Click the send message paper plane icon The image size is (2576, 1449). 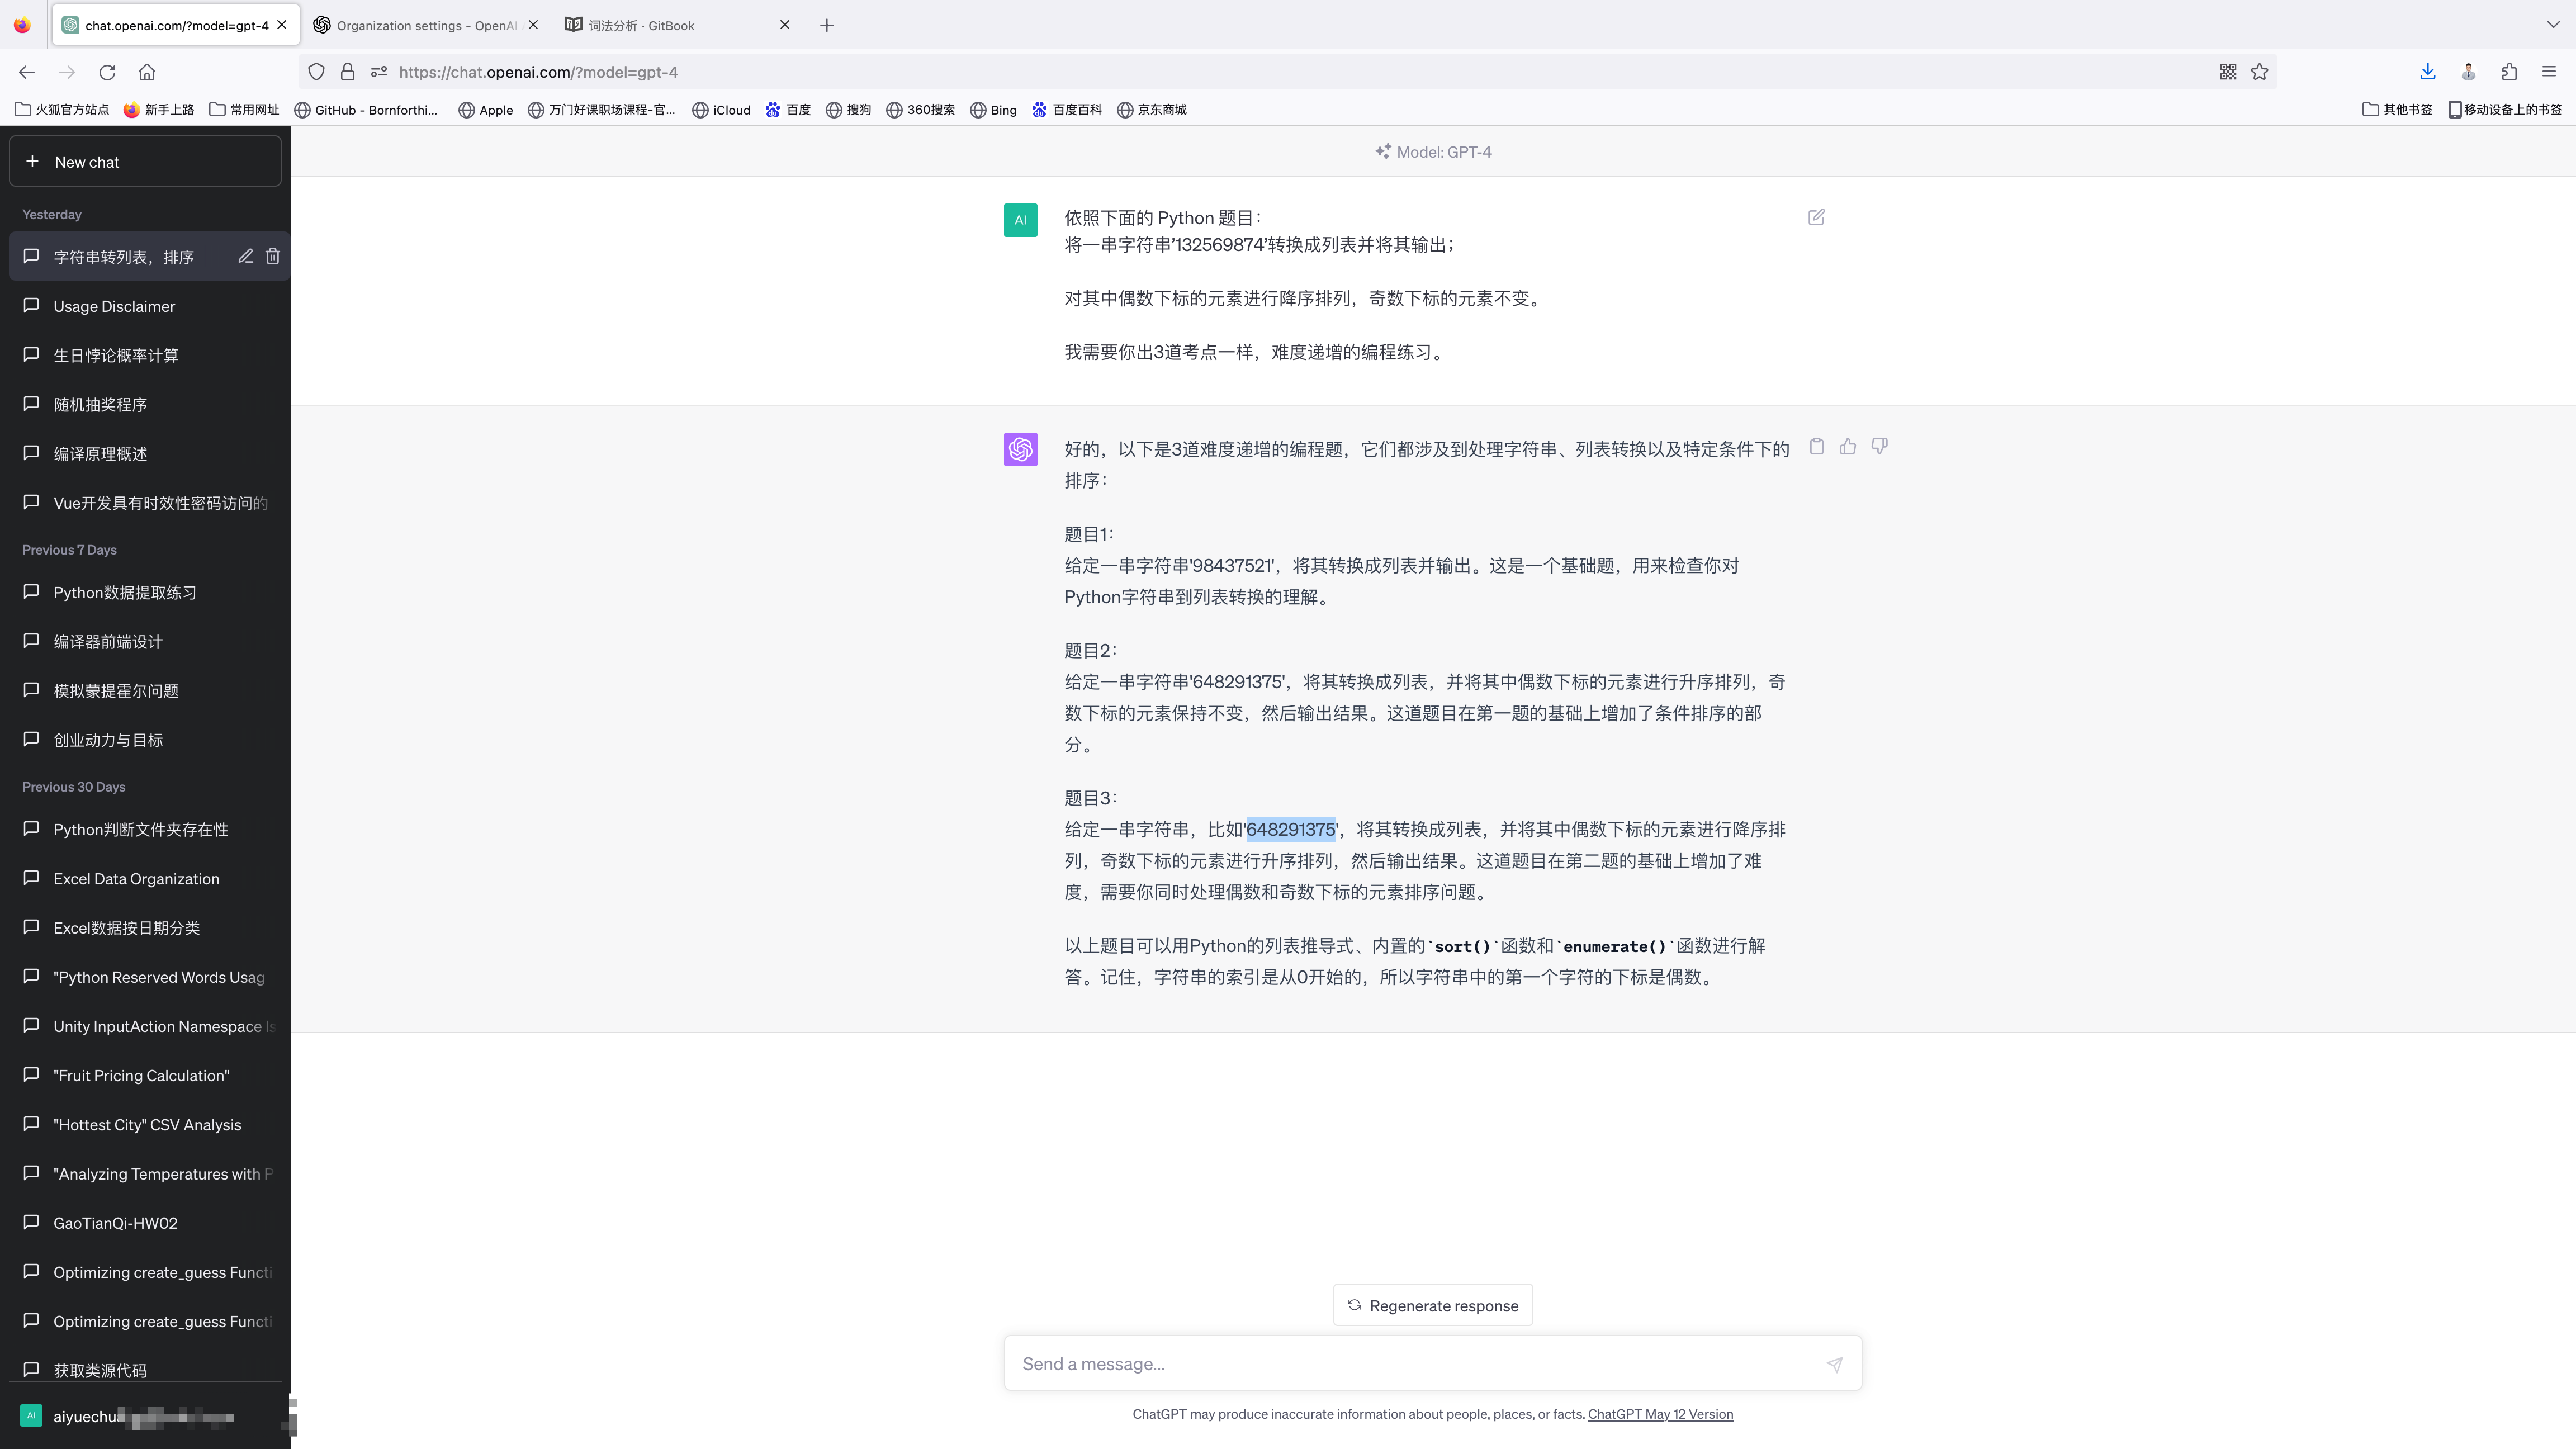coord(1834,1364)
